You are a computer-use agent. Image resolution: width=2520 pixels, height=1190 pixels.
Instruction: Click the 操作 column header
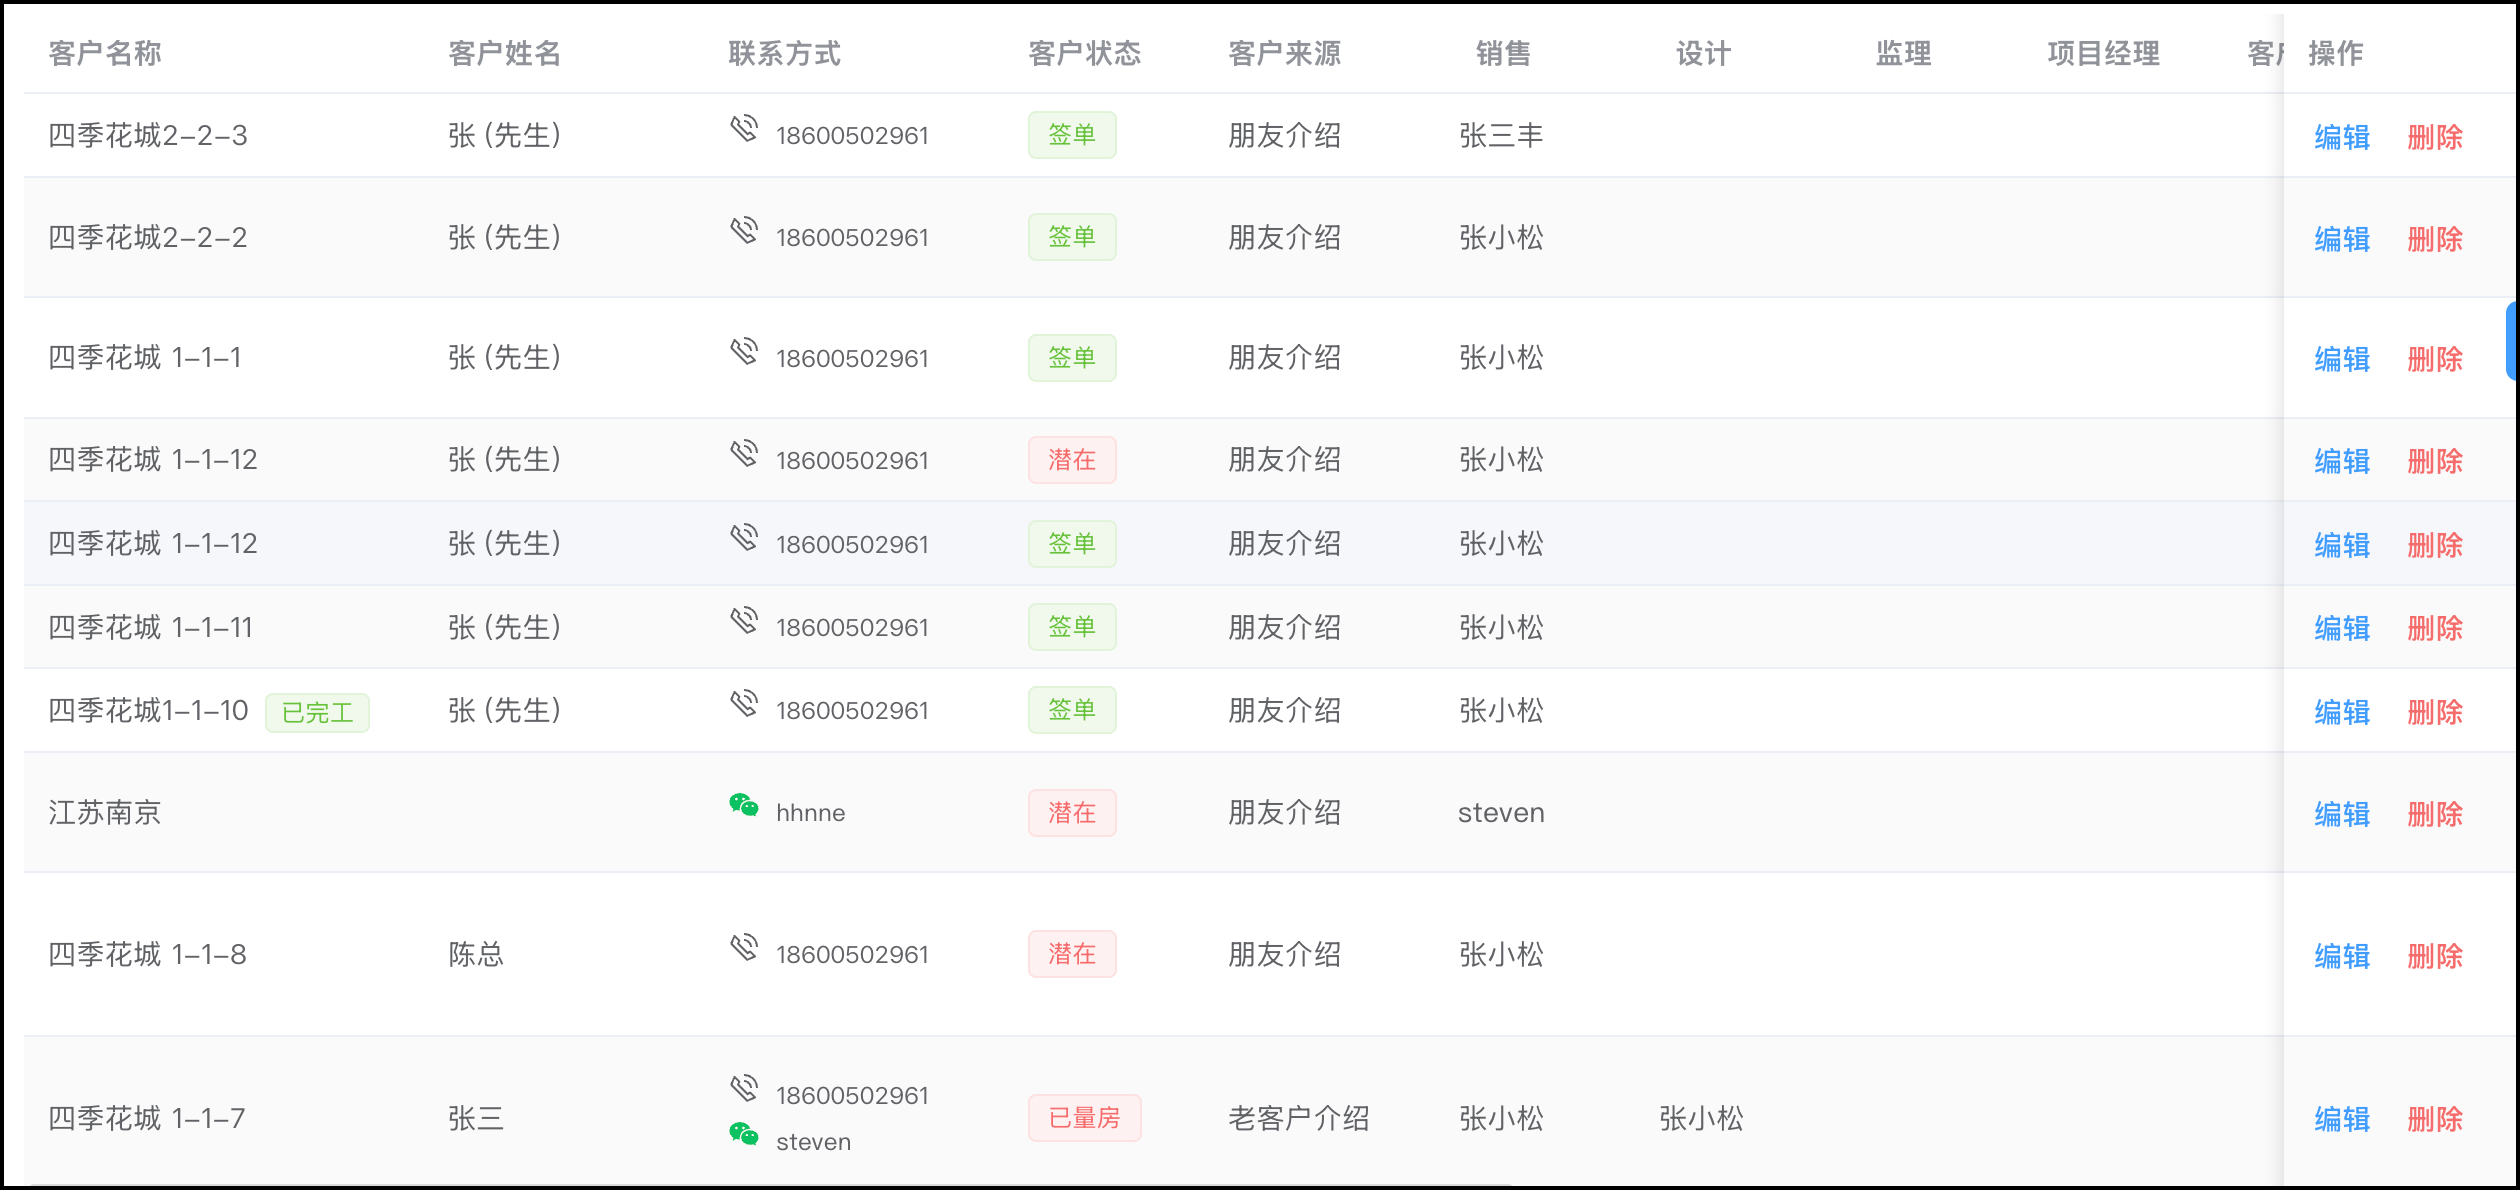coord(2336,53)
